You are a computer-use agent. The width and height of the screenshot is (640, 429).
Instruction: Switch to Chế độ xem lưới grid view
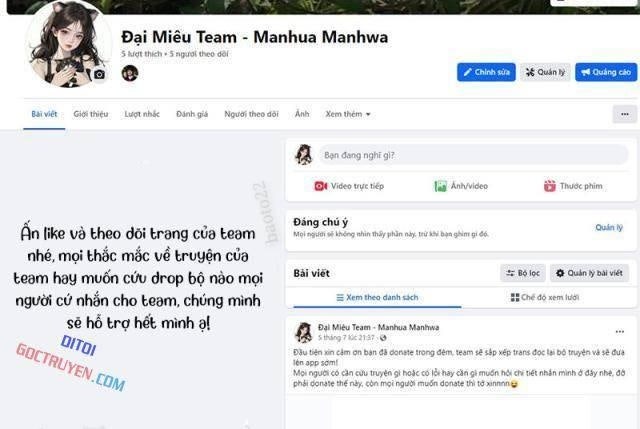pyautogui.click(x=545, y=298)
